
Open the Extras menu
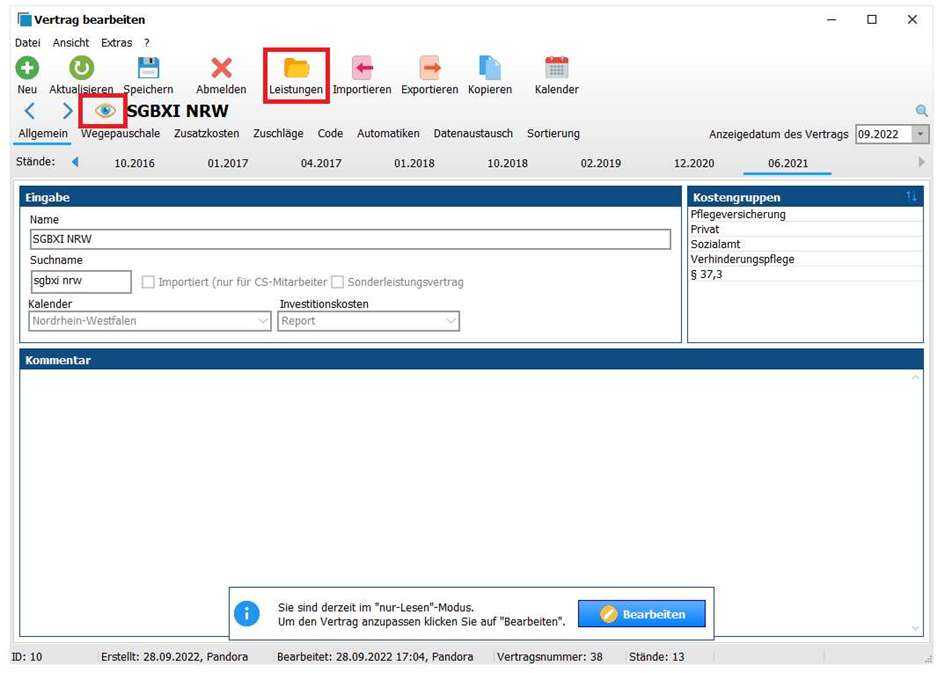point(116,43)
